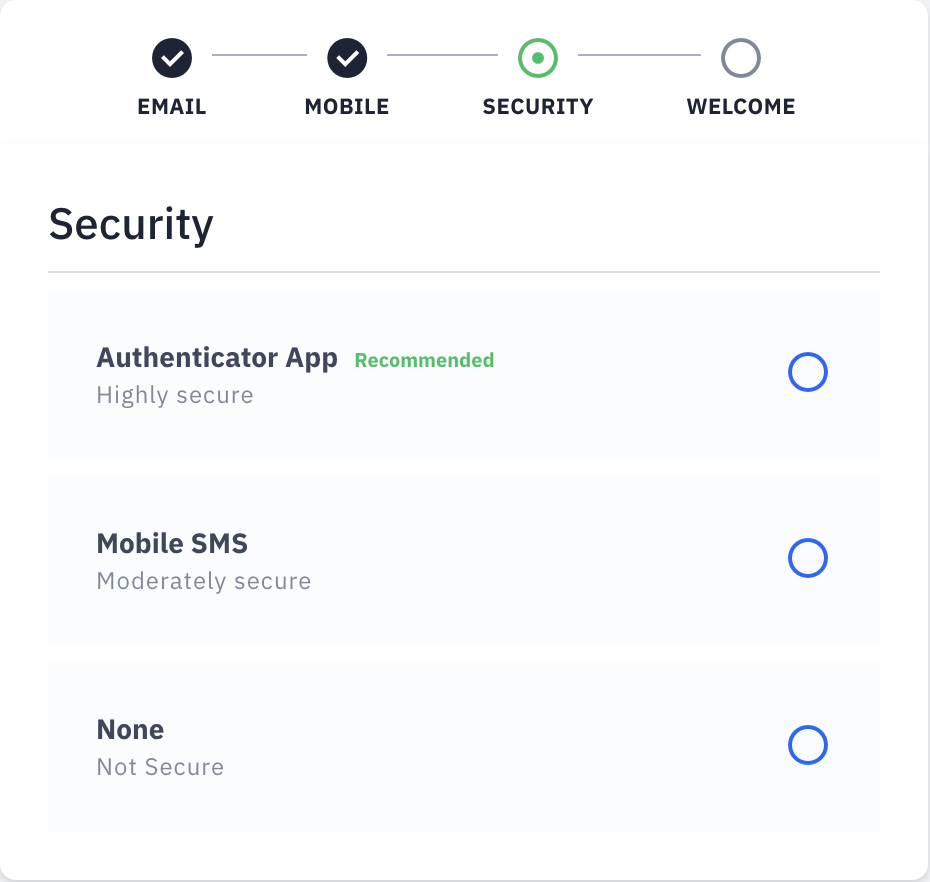Click the Mobile step checkmark icon
The height and width of the screenshot is (882, 930).
point(347,58)
